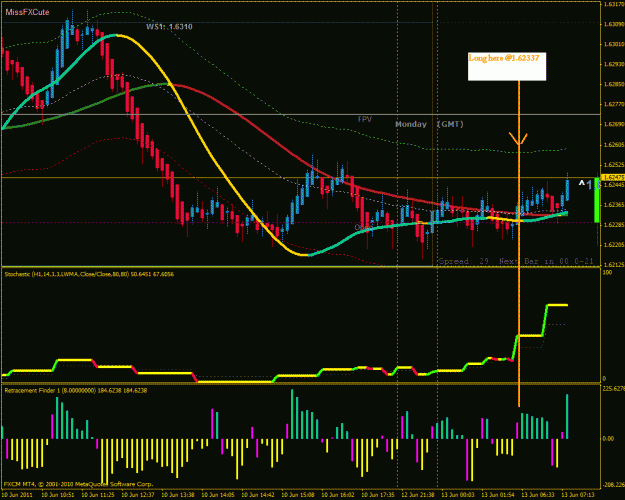Click time axis label 10 Jun 14:05

pyautogui.click(x=218, y=495)
